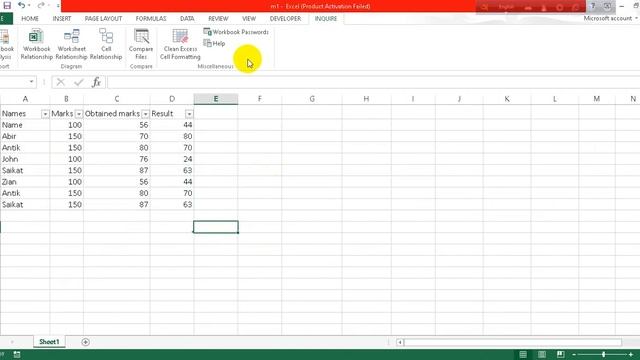Select the Names header cell
Image resolution: width=640 pixels, height=360 pixels.
(25, 113)
